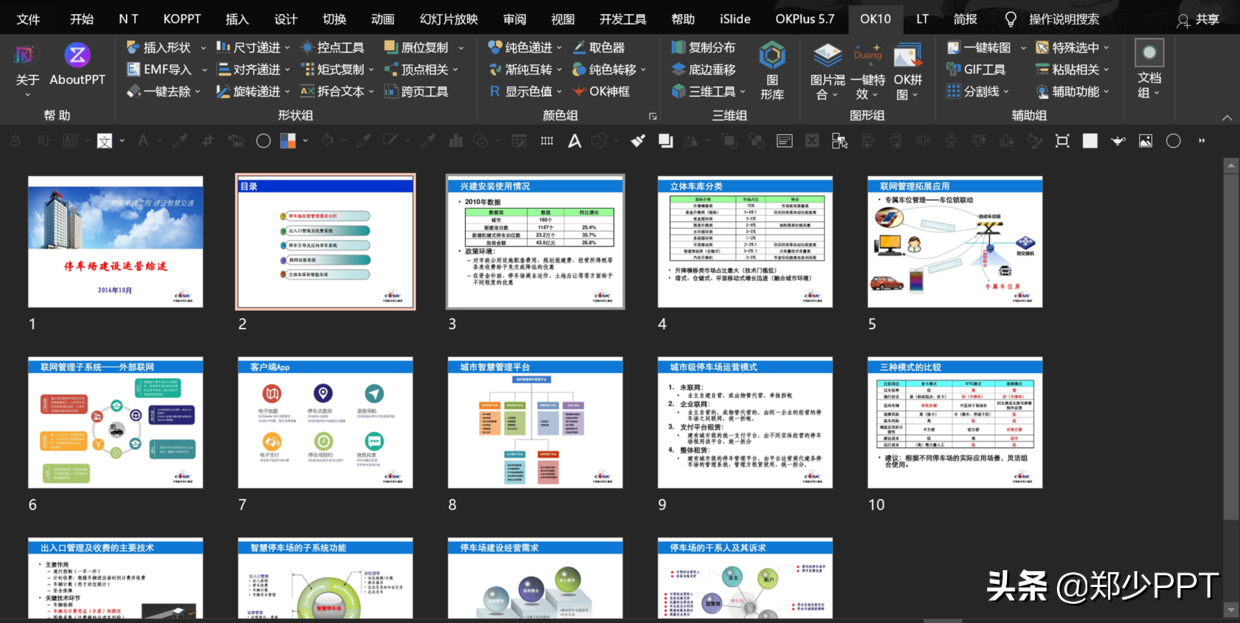
Task: Open the 幻灯片放映 tab
Action: [449, 19]
